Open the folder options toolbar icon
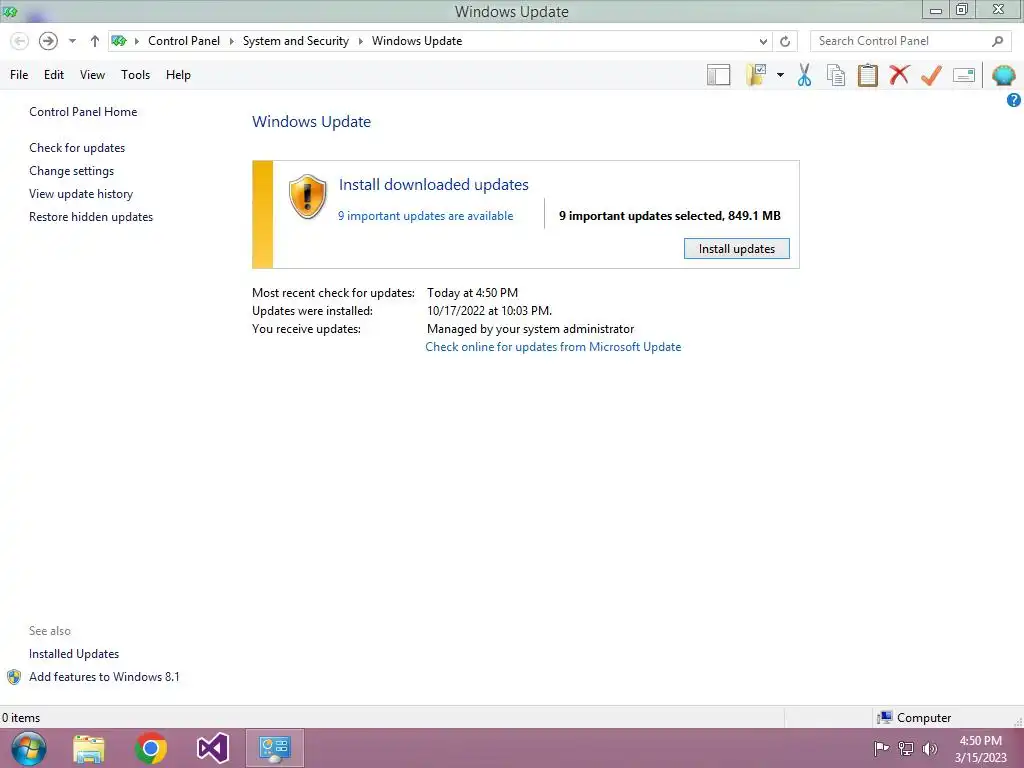This screenshot has height=768, width=1024. click(756, 75)
